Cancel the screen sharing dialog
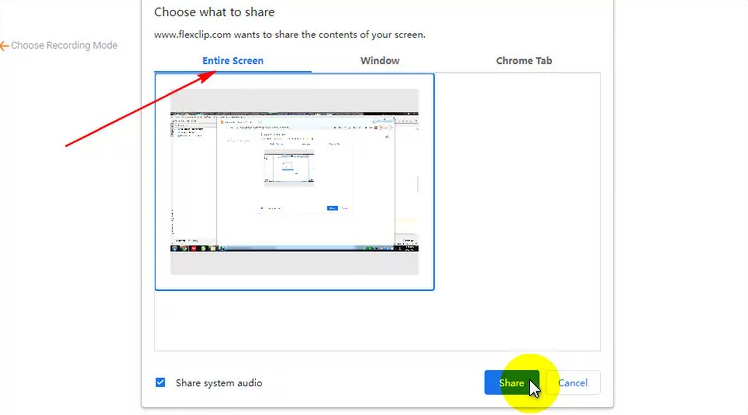 click(573, 383)
